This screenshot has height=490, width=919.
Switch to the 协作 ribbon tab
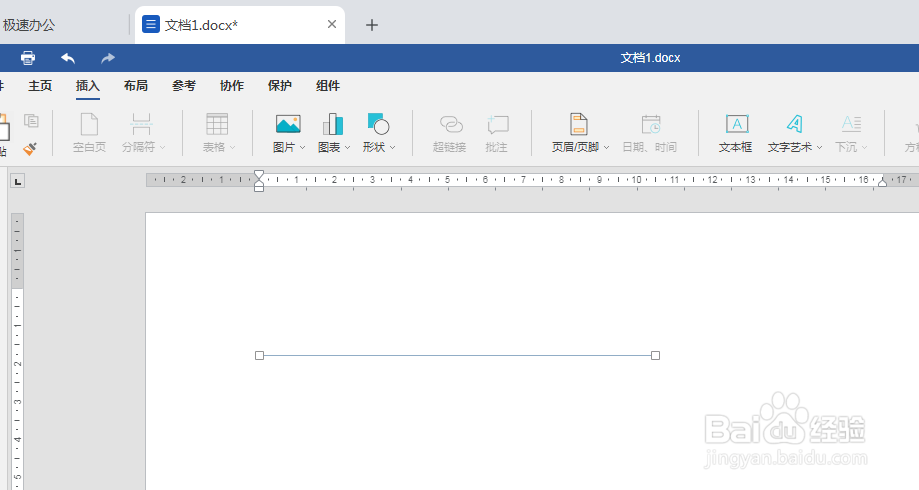tap(232, 86)
